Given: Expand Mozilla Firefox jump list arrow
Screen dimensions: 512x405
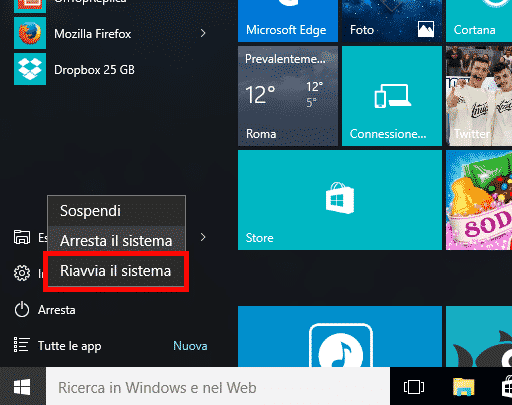Looking at the screenshot, I should (203, 33).
